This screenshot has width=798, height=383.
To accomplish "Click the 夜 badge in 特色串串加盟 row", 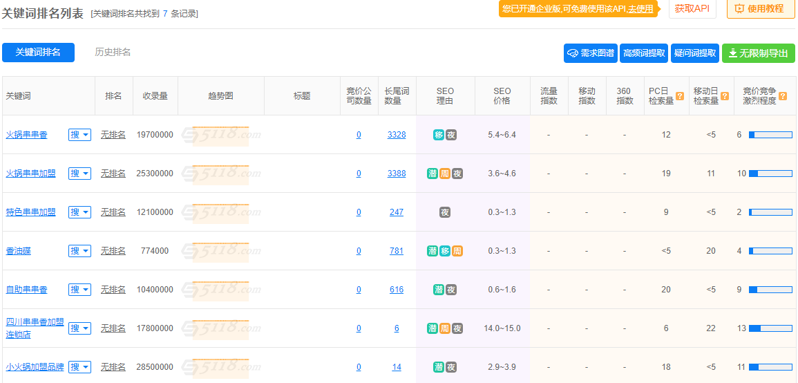I will tap(445, 212).
